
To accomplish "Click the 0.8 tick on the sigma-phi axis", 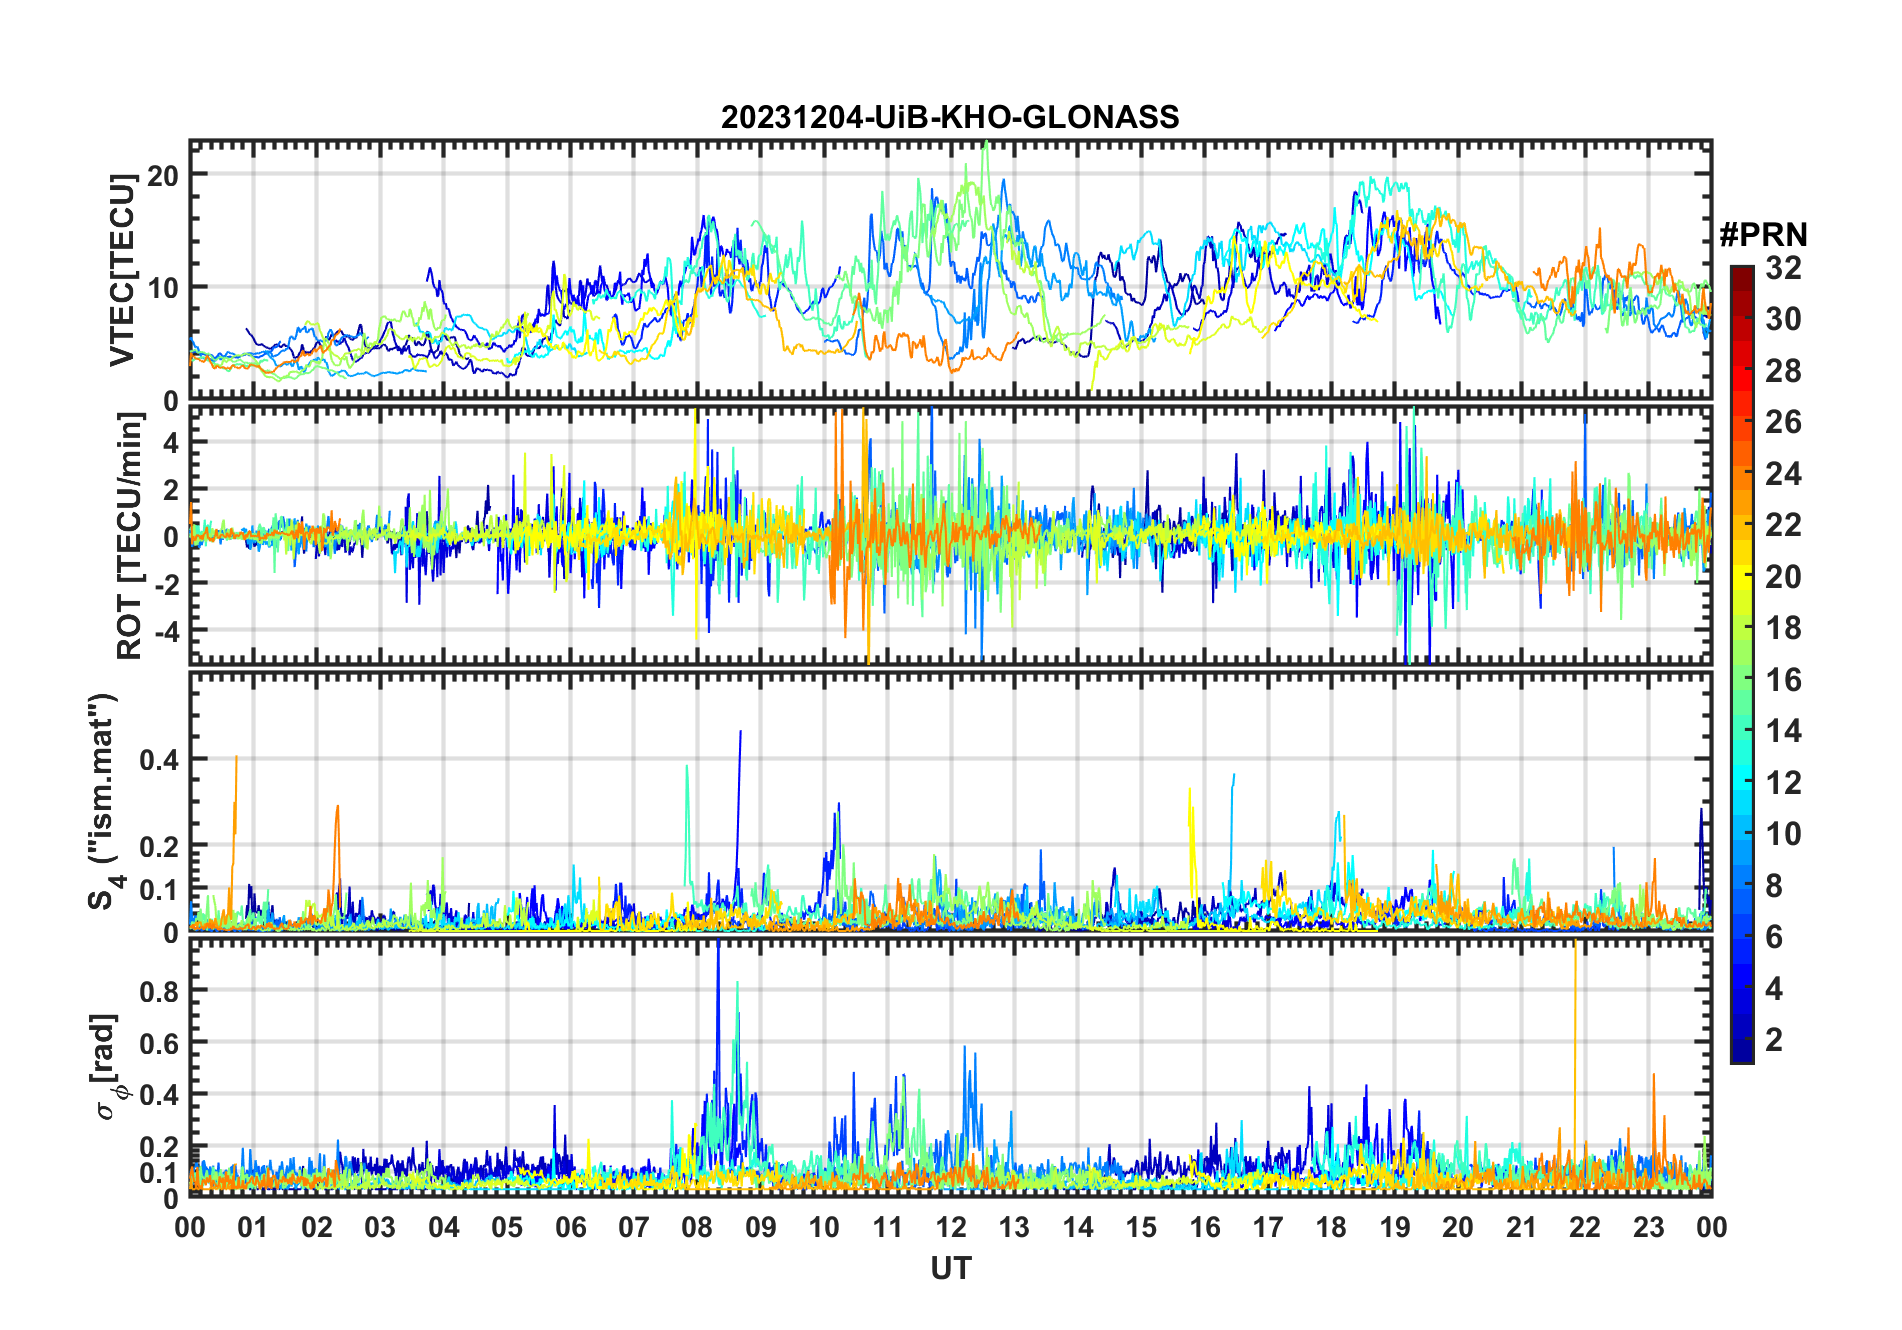I will [x=158, y=991].
